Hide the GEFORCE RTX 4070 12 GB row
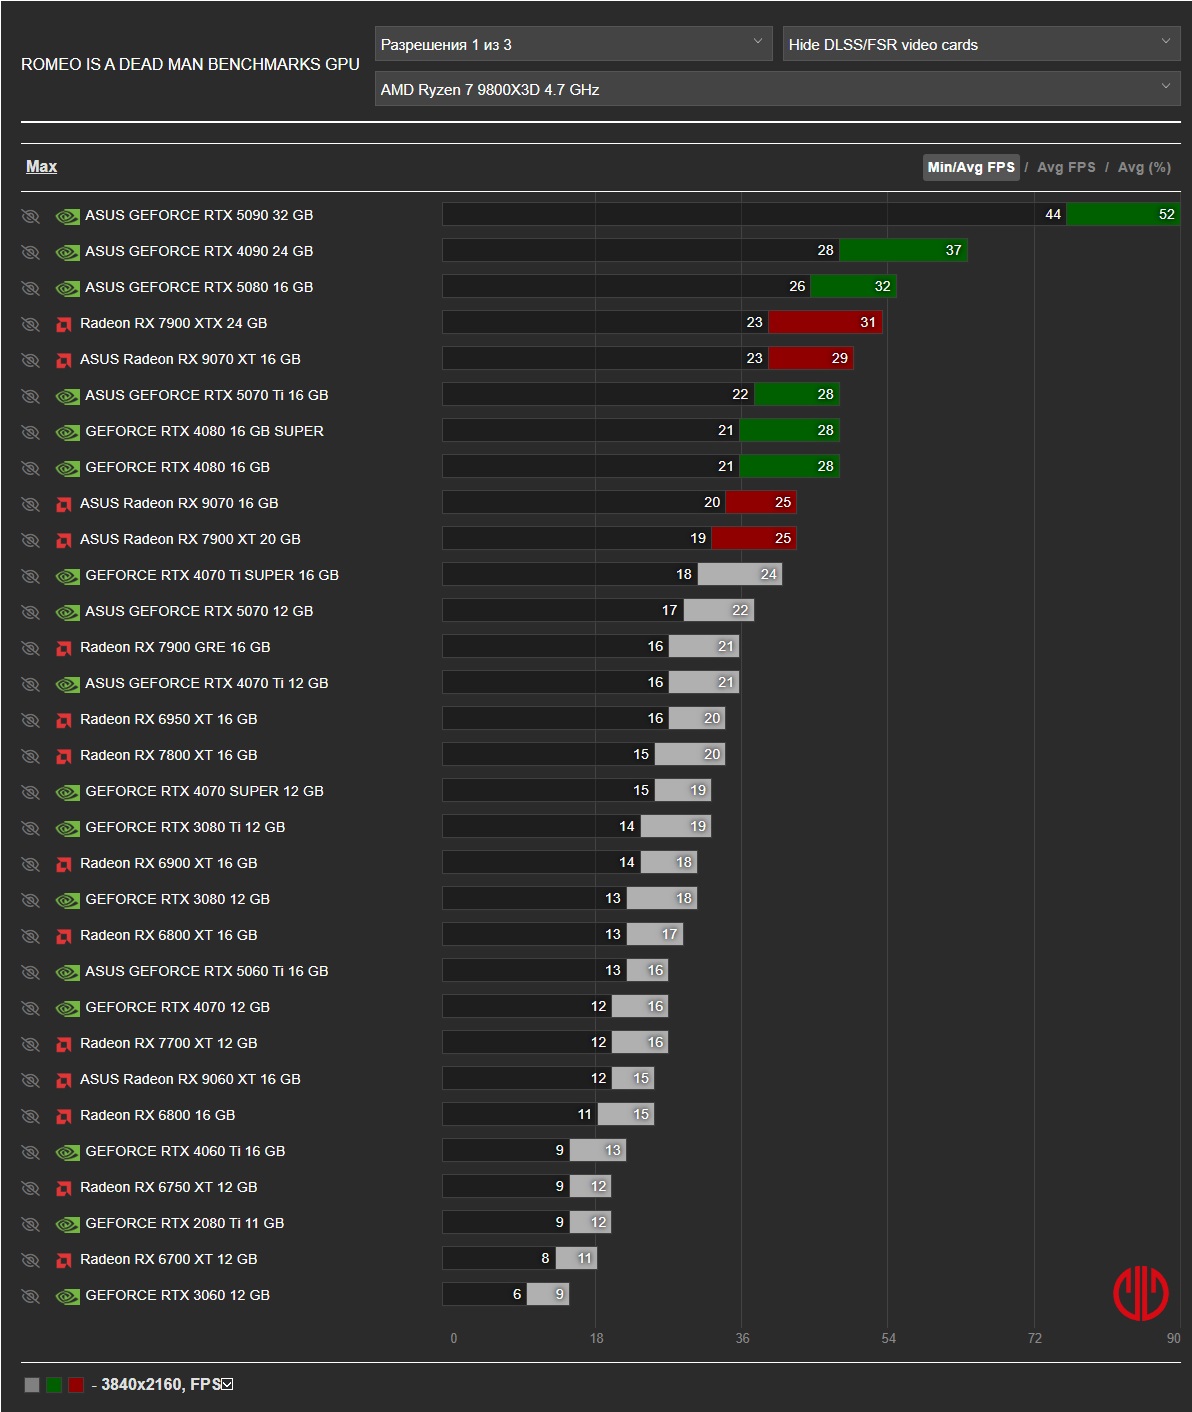Viewport: 1192px width, 1412px height. pos(30,1008)
